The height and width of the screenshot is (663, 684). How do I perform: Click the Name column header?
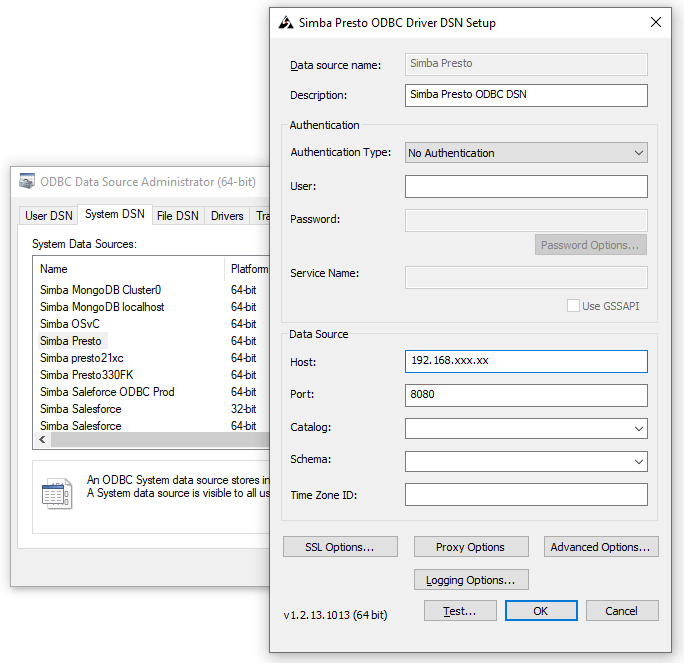(x=130, y=269)
